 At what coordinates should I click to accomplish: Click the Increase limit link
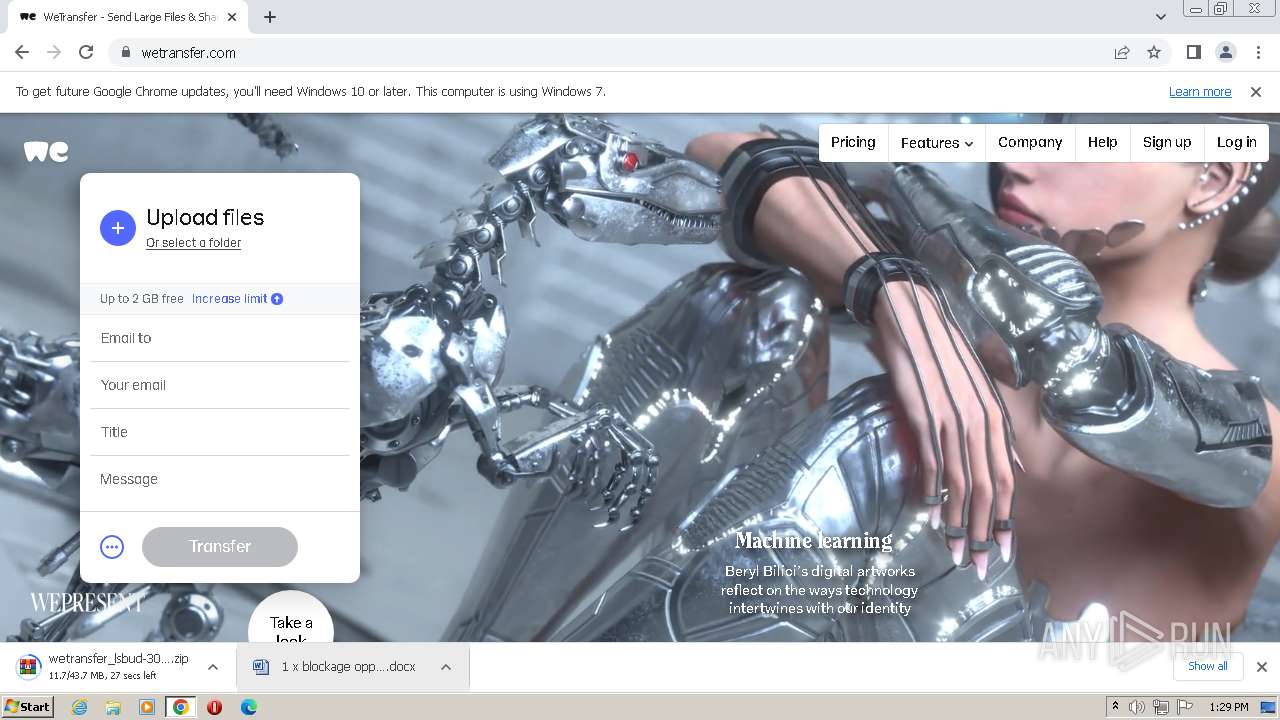point(230,299)
